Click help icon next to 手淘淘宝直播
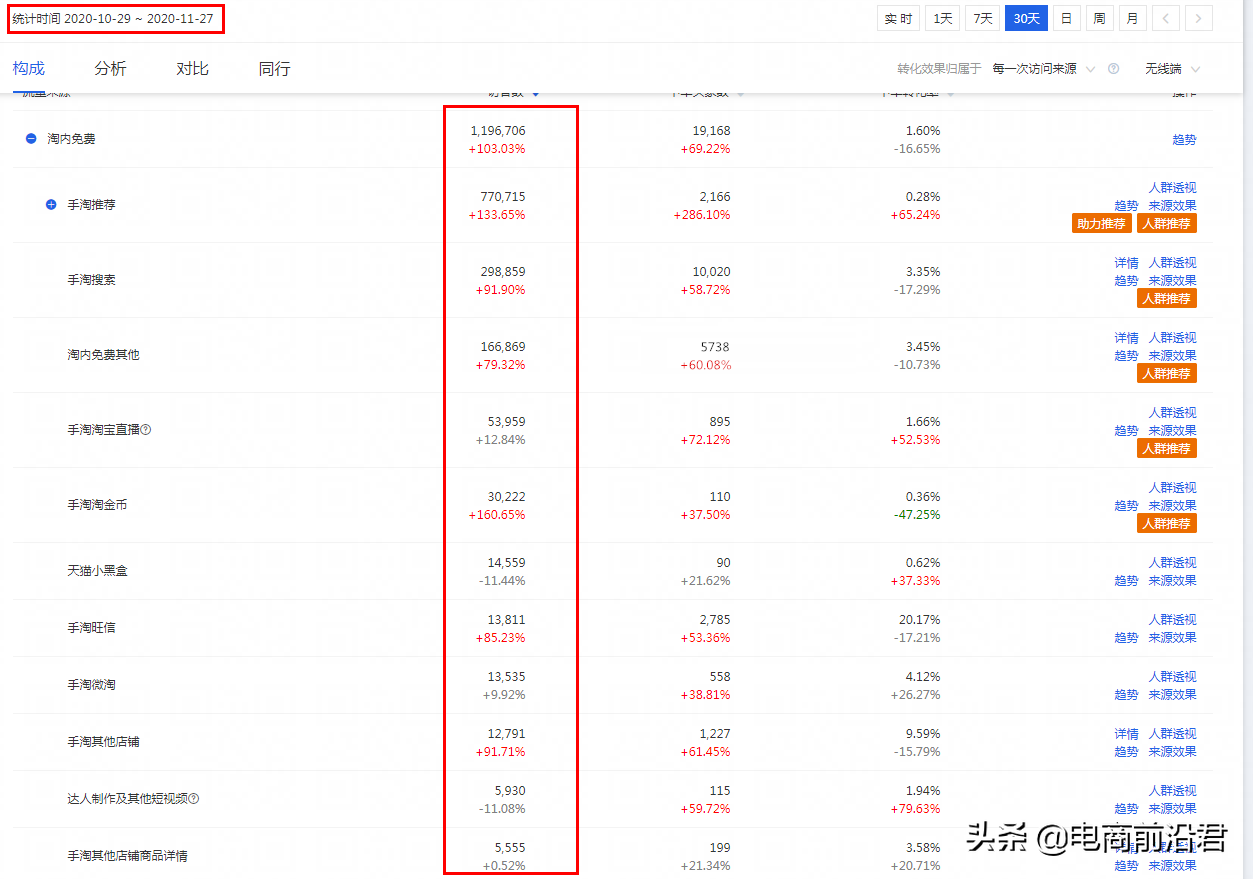The image size is (1253, 879). [146, 429]
